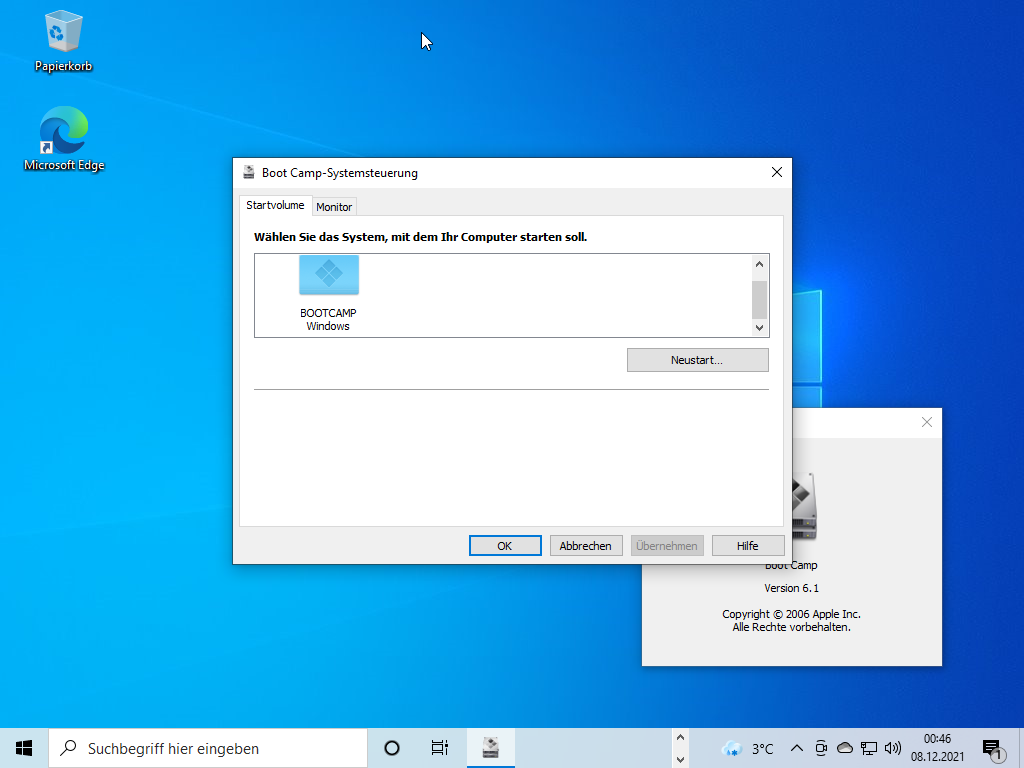Click the Übernehmen button
The width and height of the screenshot is (1024, 768).
[x=667, y=545]
